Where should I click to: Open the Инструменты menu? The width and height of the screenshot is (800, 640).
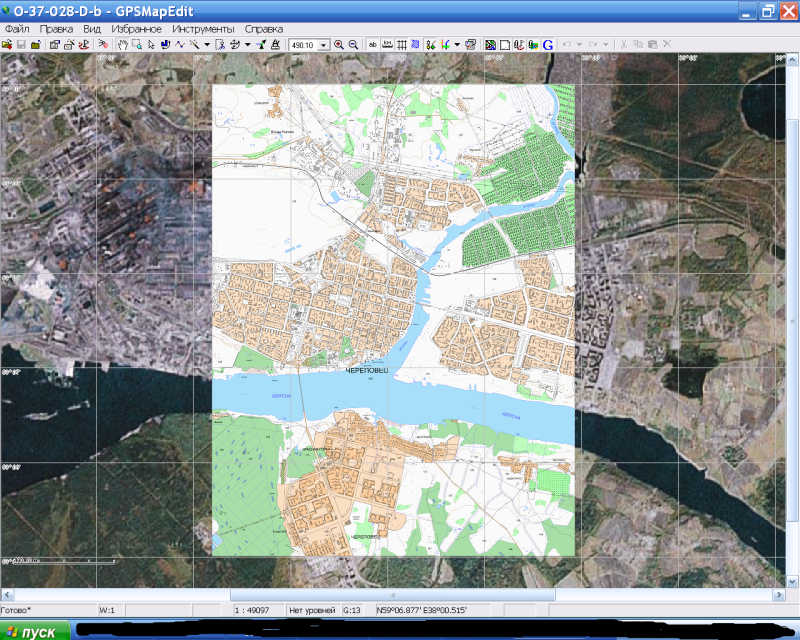[x=203, y=30]
